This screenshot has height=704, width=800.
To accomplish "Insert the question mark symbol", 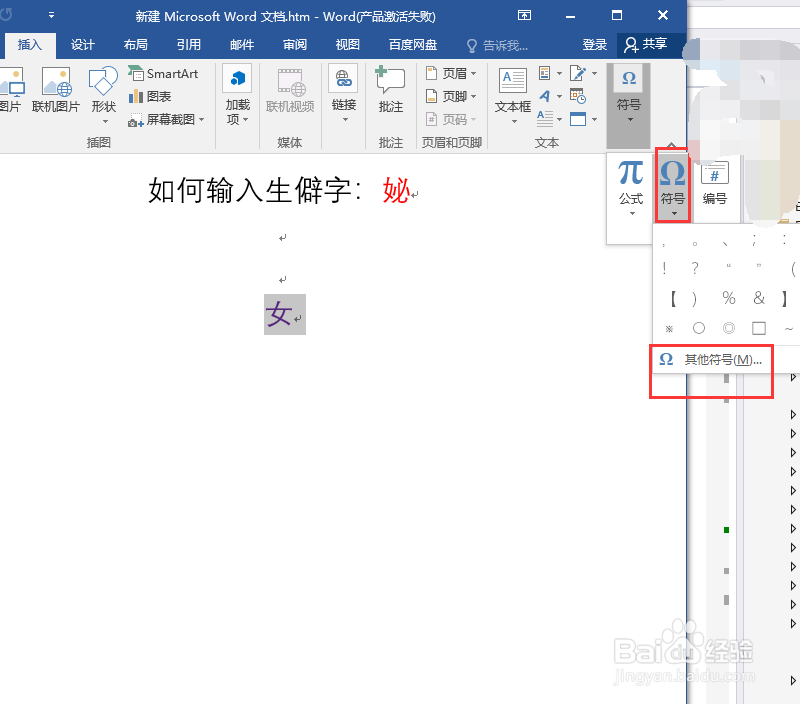I will point(695,268).
